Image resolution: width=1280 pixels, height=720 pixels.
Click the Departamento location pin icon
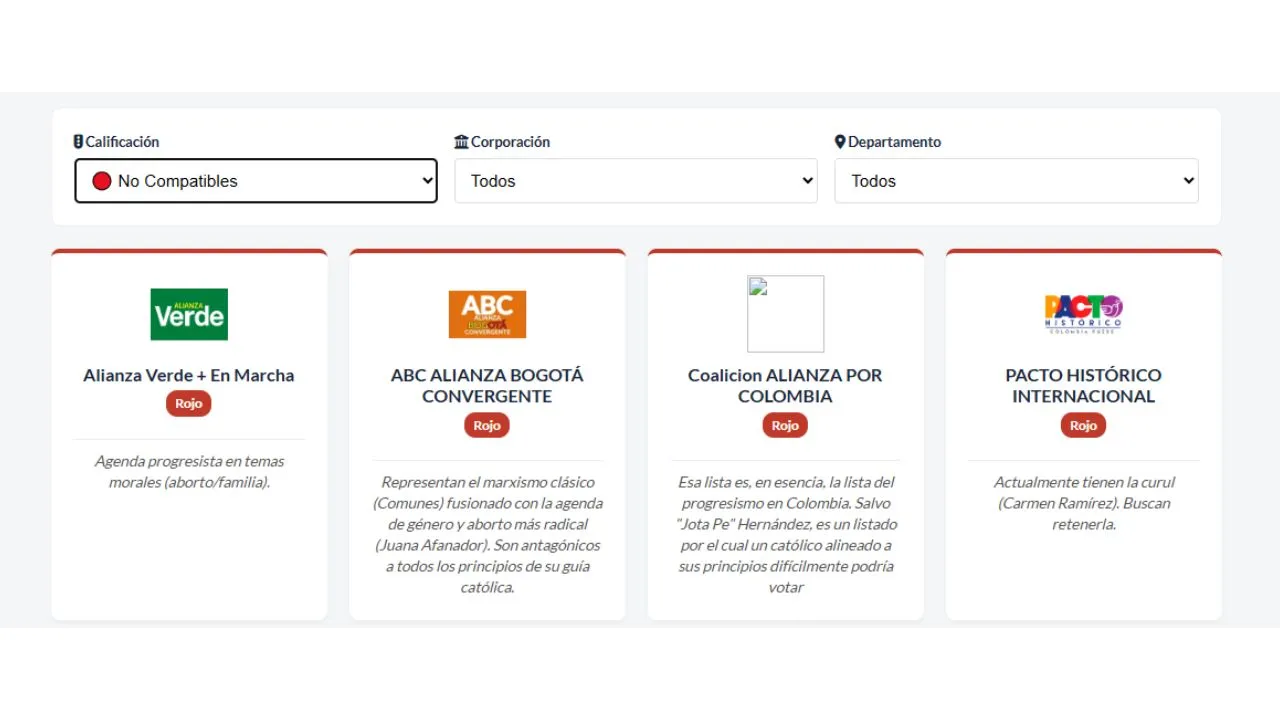coord(840,142)
